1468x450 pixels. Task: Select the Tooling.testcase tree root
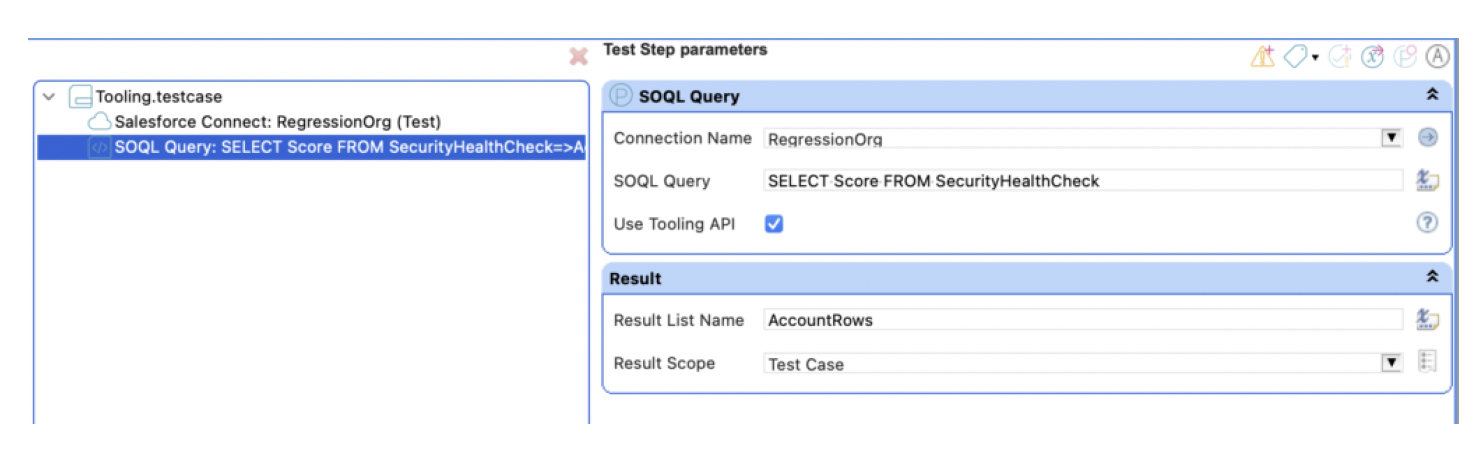pos(158,97)
